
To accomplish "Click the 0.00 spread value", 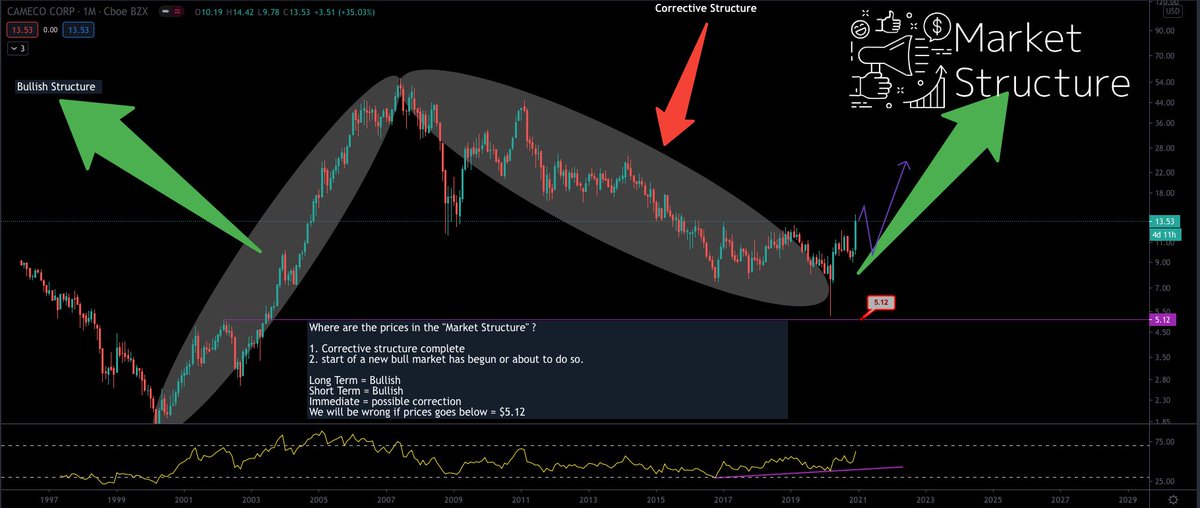I will click(x=50, y=30).
